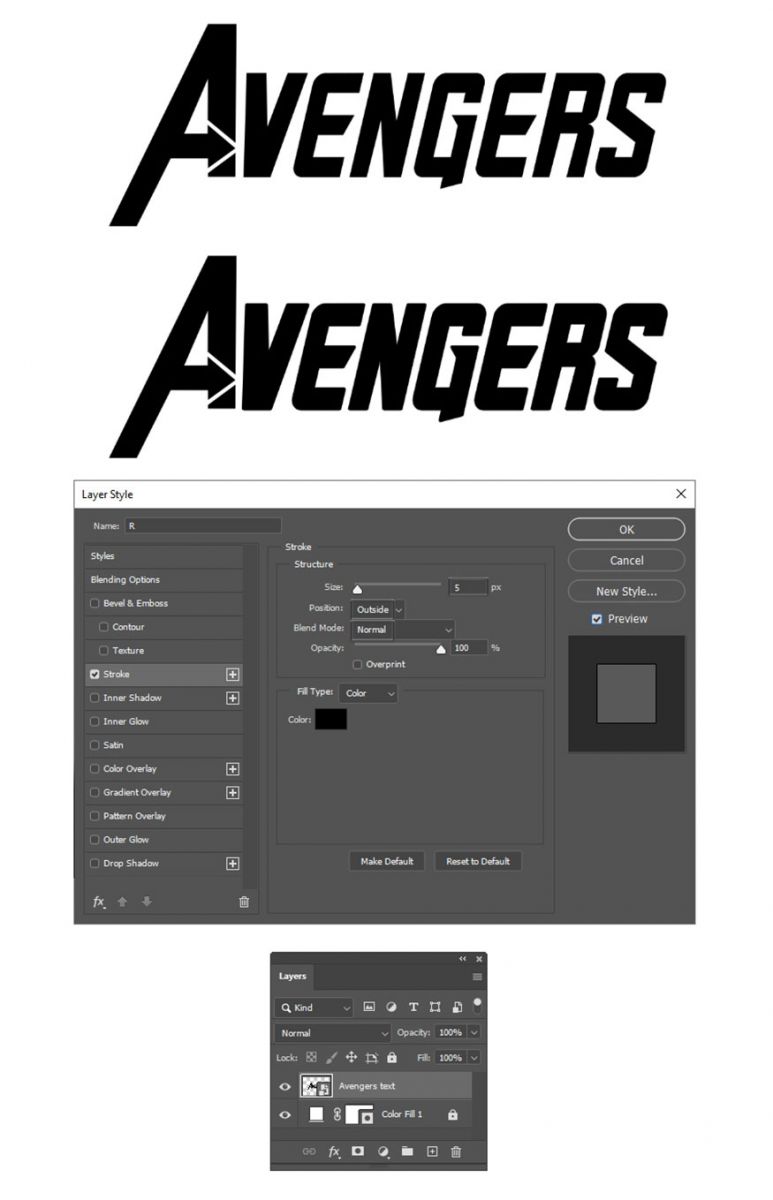Lock transparent pixels in Layers panel

311,1057
